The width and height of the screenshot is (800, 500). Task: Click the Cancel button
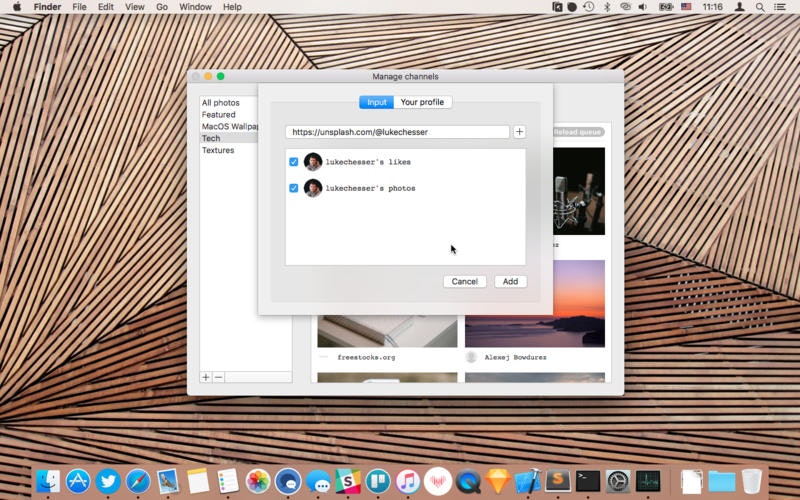coord(465,282)
